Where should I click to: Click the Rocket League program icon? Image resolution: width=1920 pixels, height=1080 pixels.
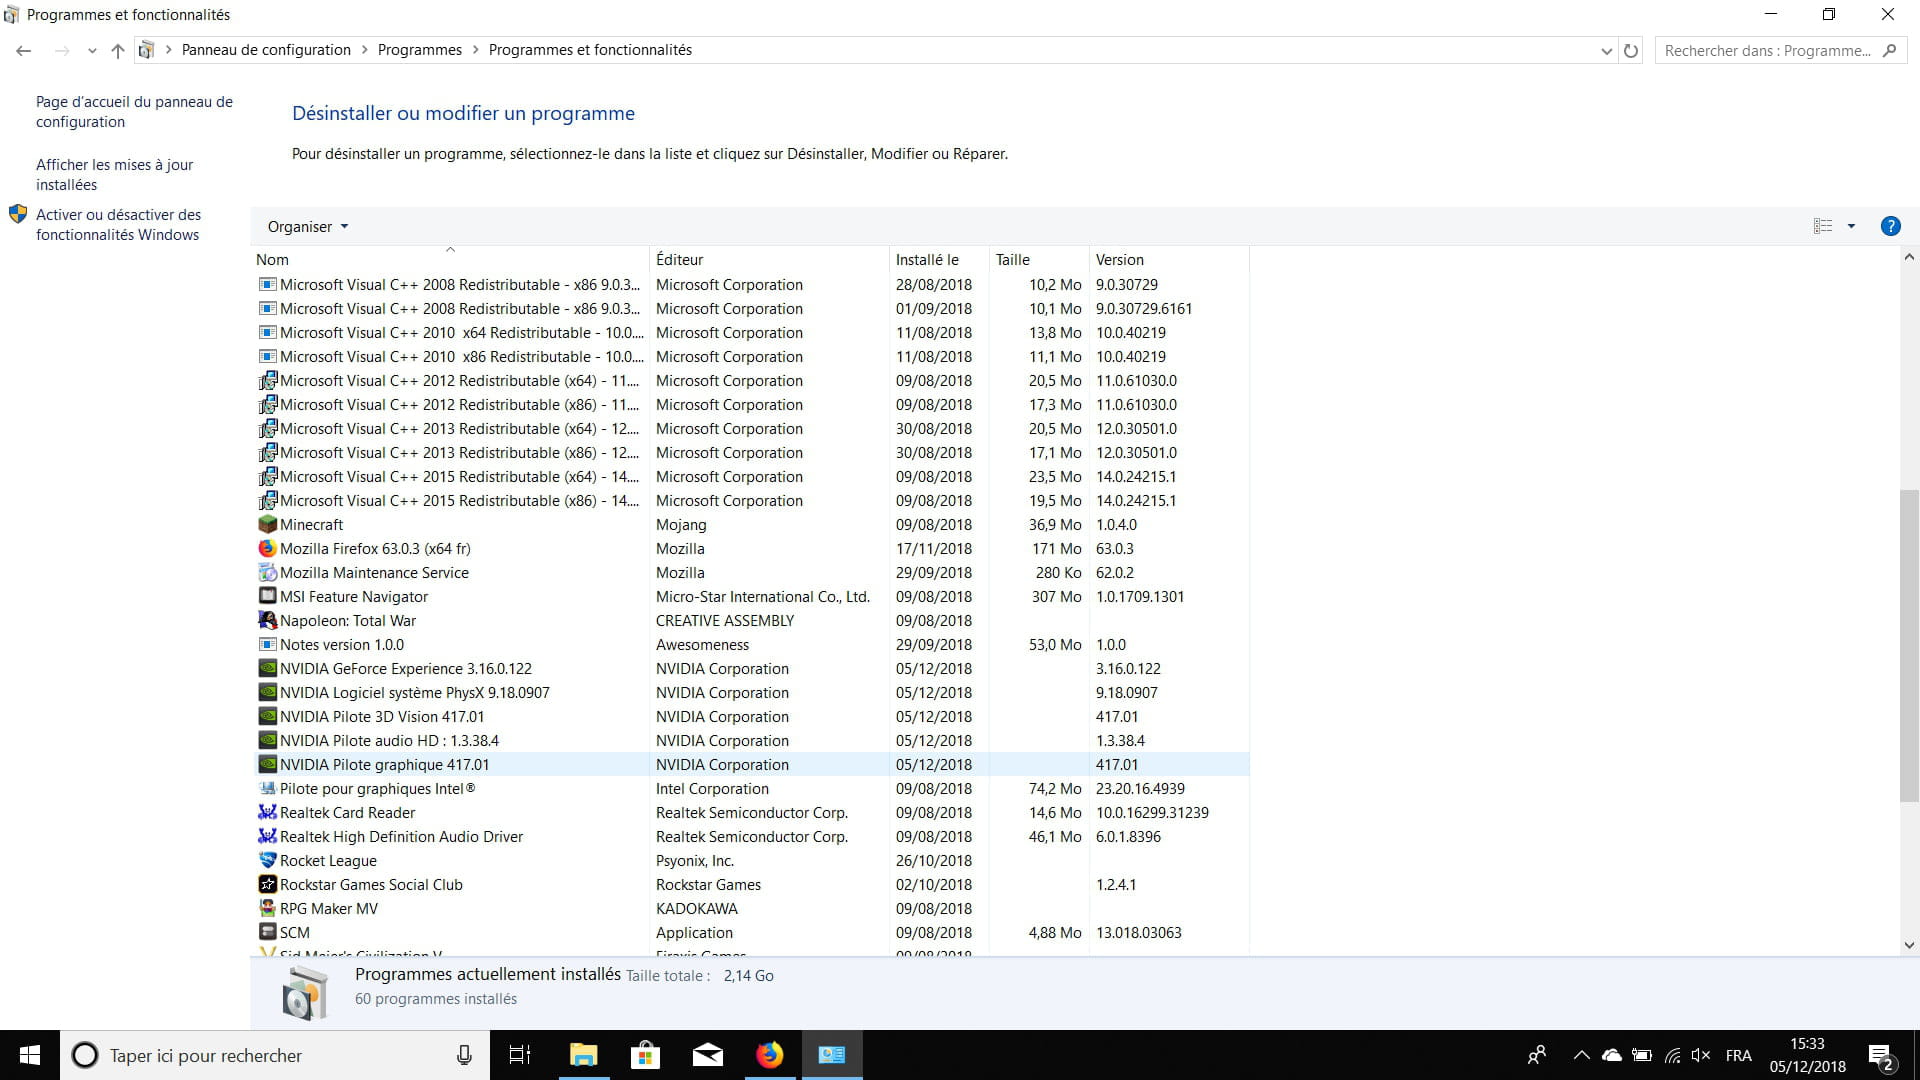pos(267,860)
